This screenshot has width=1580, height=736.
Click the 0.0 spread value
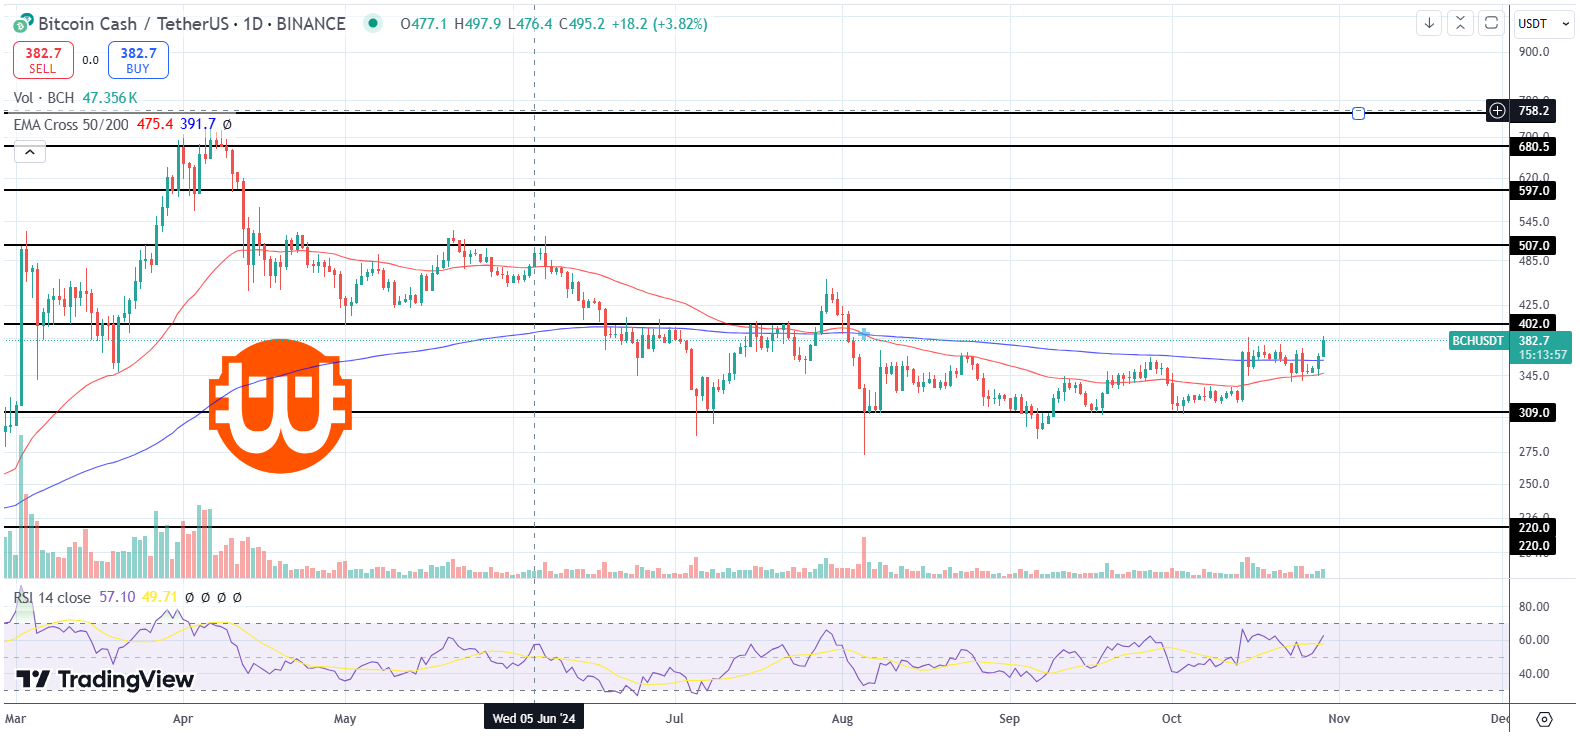[91, 60]
